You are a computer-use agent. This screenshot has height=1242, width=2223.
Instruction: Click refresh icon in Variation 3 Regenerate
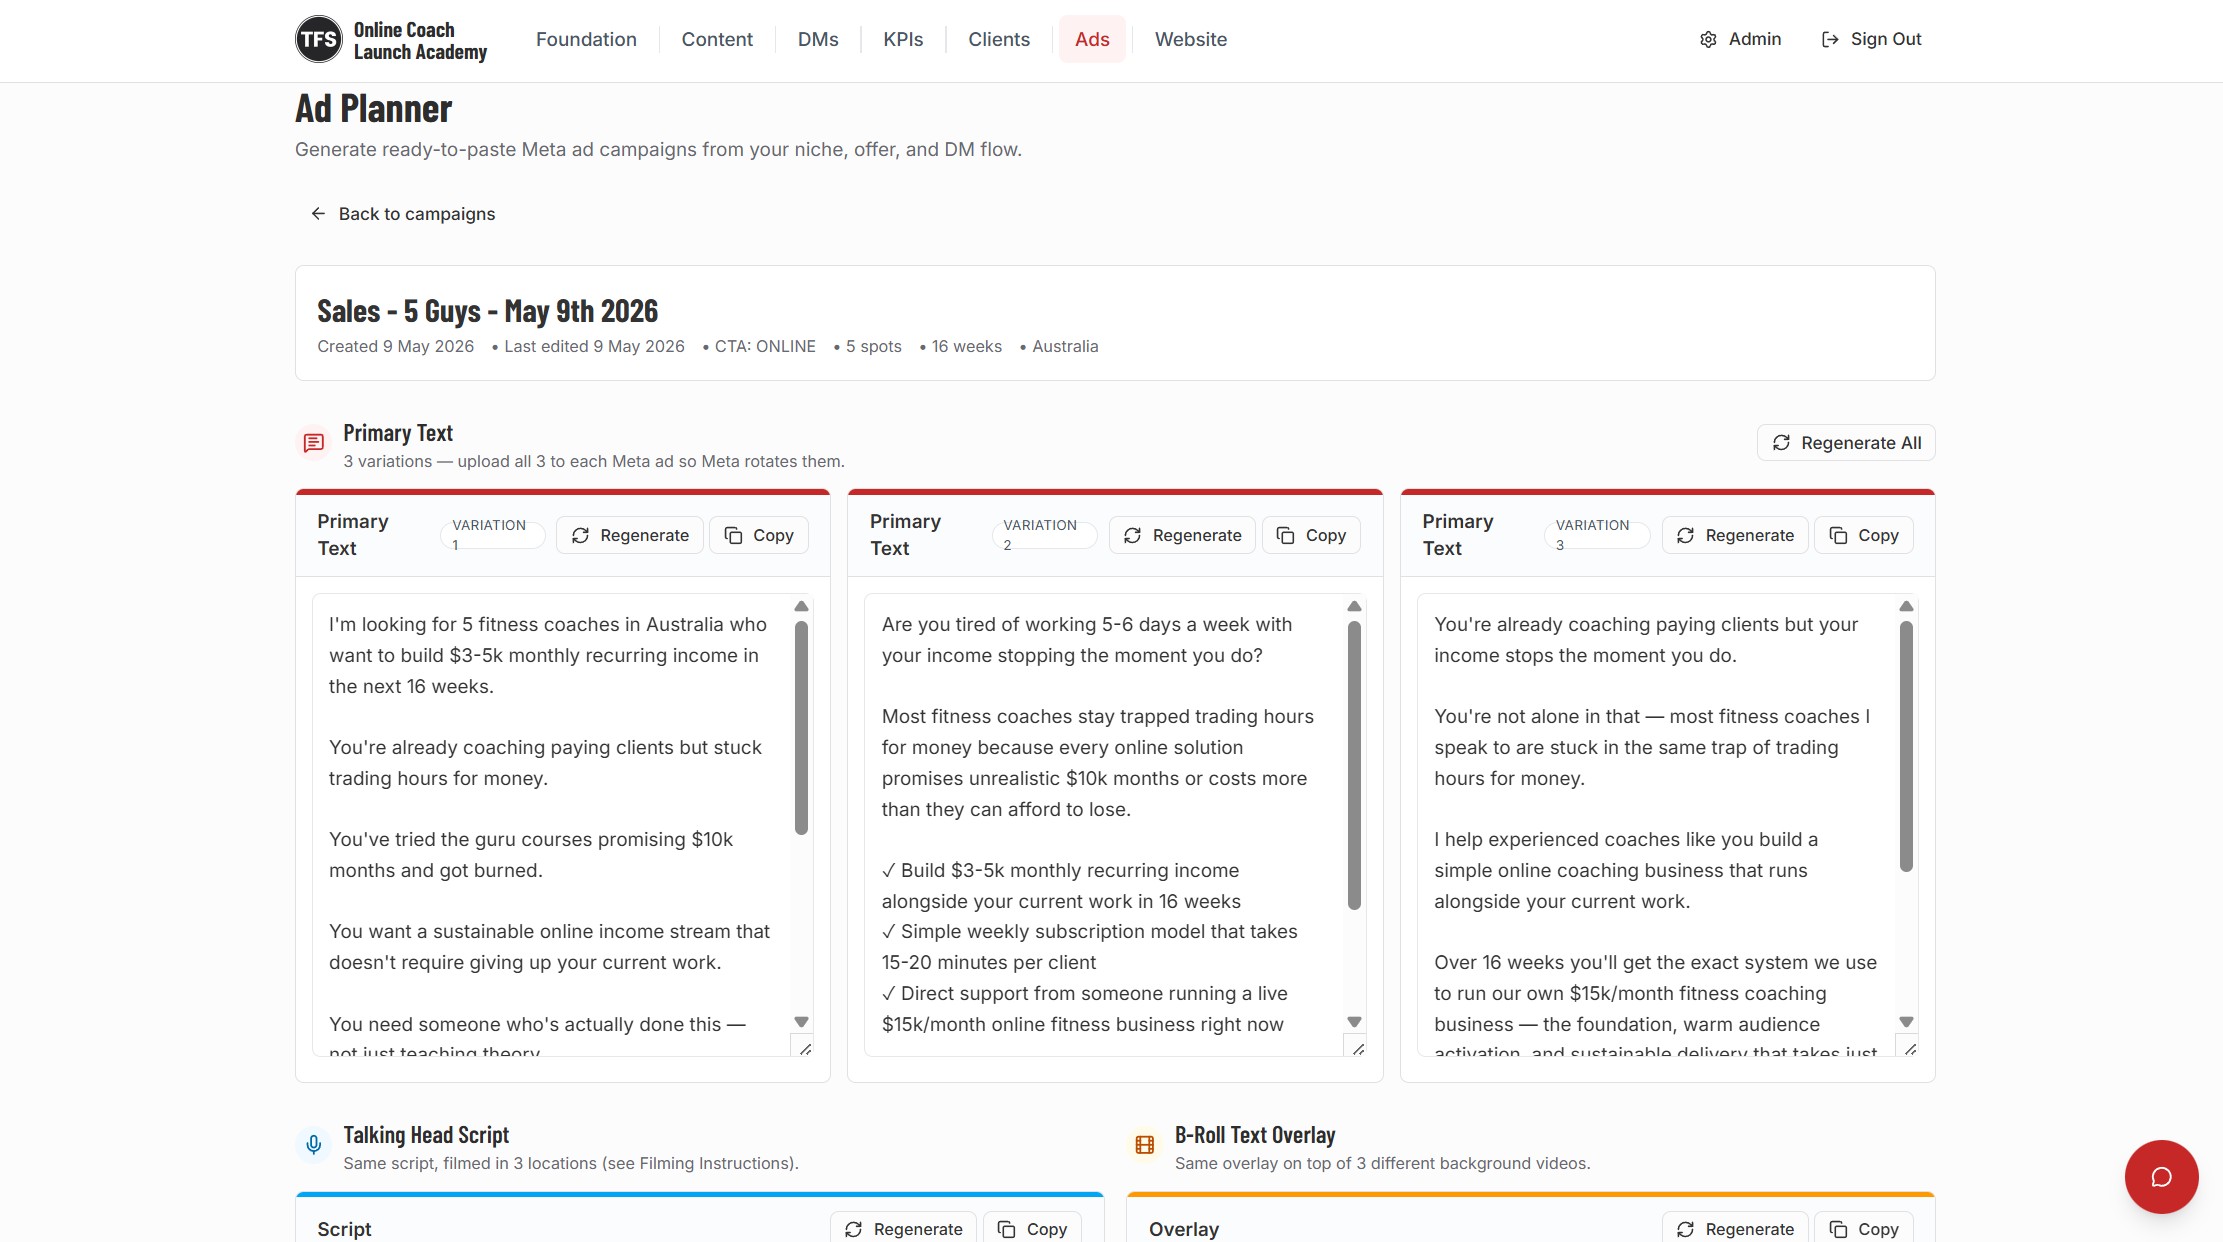[1685, 535]
